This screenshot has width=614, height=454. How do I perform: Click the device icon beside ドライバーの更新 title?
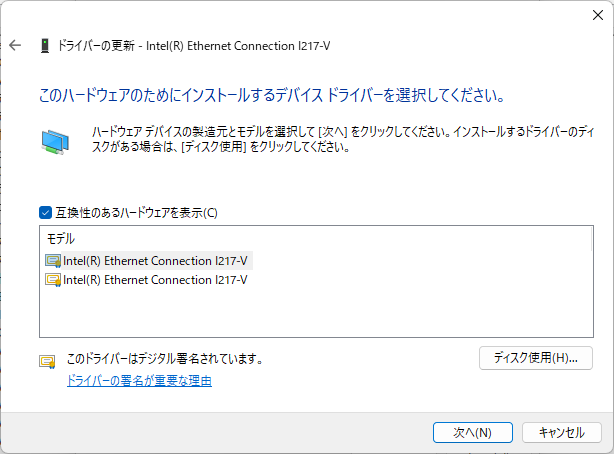click(45, 46)
